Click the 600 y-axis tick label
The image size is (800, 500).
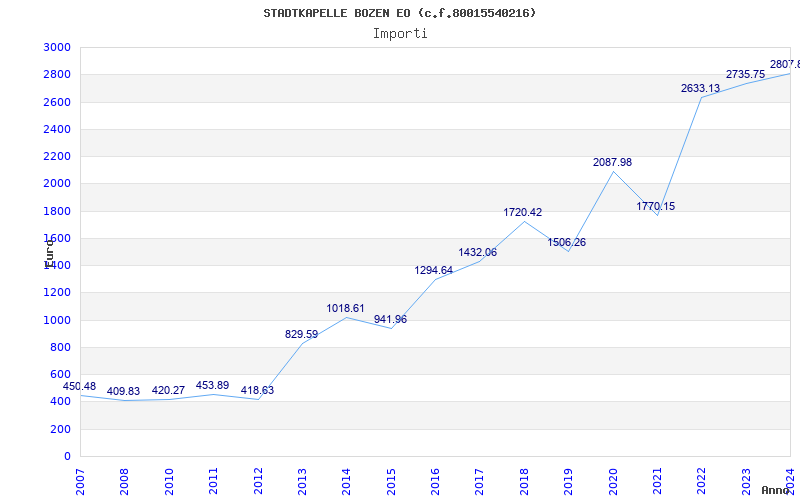[x=61, y=374]
